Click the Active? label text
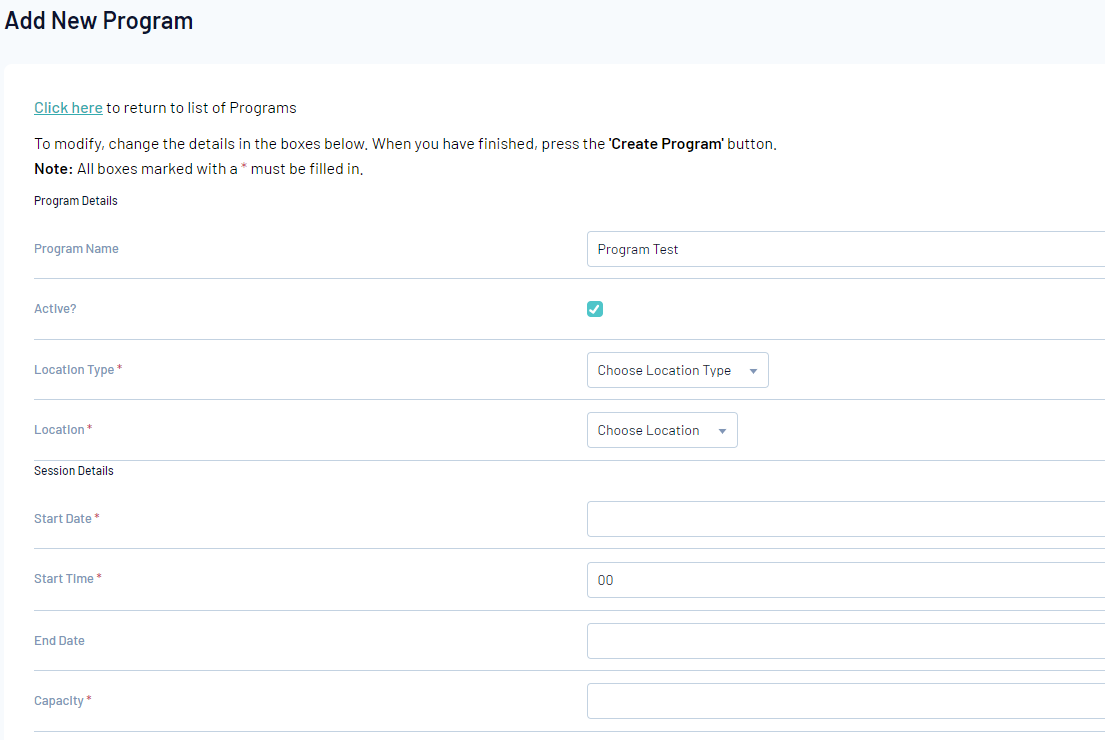Screen dimensions: 1105x740 [x=55, y=309]
